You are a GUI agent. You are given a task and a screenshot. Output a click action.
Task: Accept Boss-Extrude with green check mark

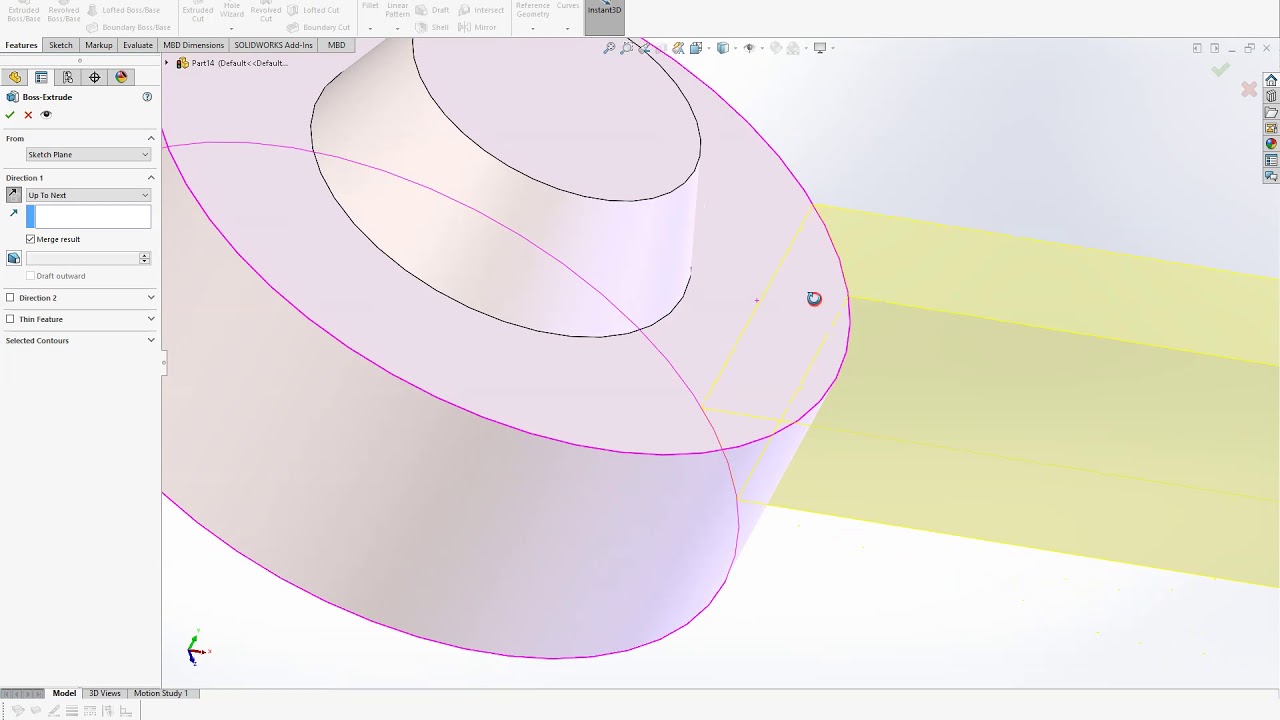[10, 115]
